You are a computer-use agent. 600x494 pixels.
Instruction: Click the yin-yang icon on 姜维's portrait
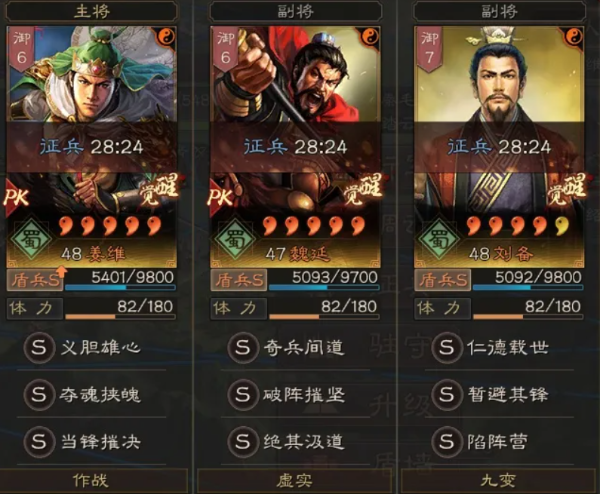point(167,37)
